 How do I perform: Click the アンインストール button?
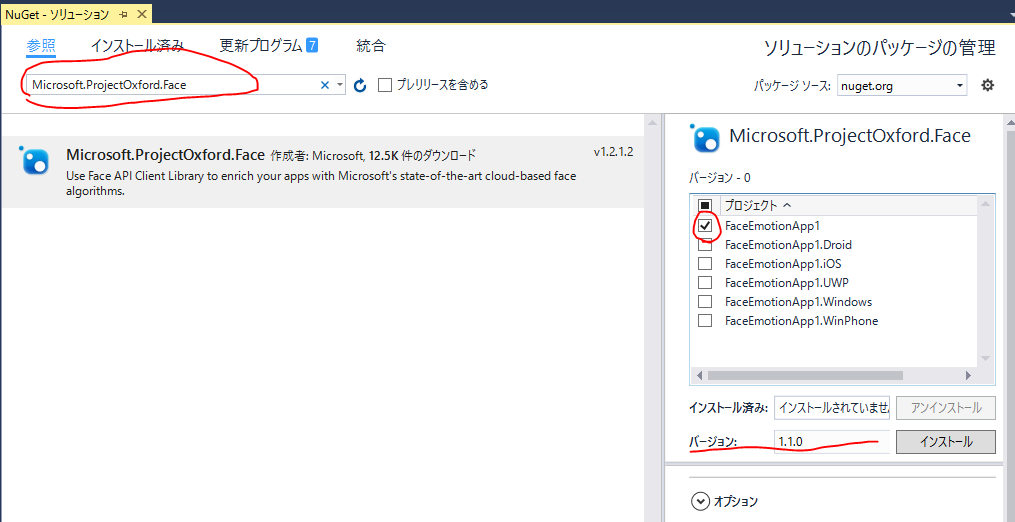click(x=946, y=407)
